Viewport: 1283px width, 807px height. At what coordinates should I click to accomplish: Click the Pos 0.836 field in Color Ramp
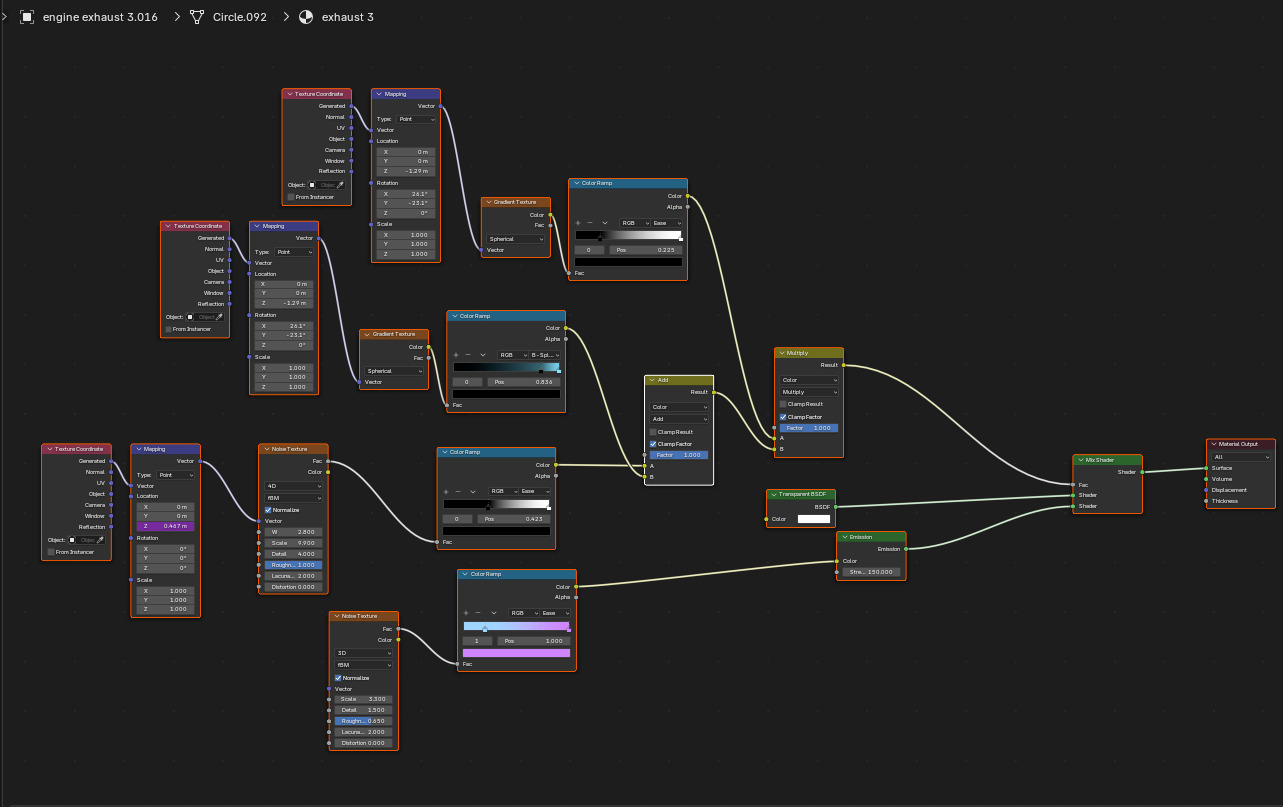click(x=524, y=382)
